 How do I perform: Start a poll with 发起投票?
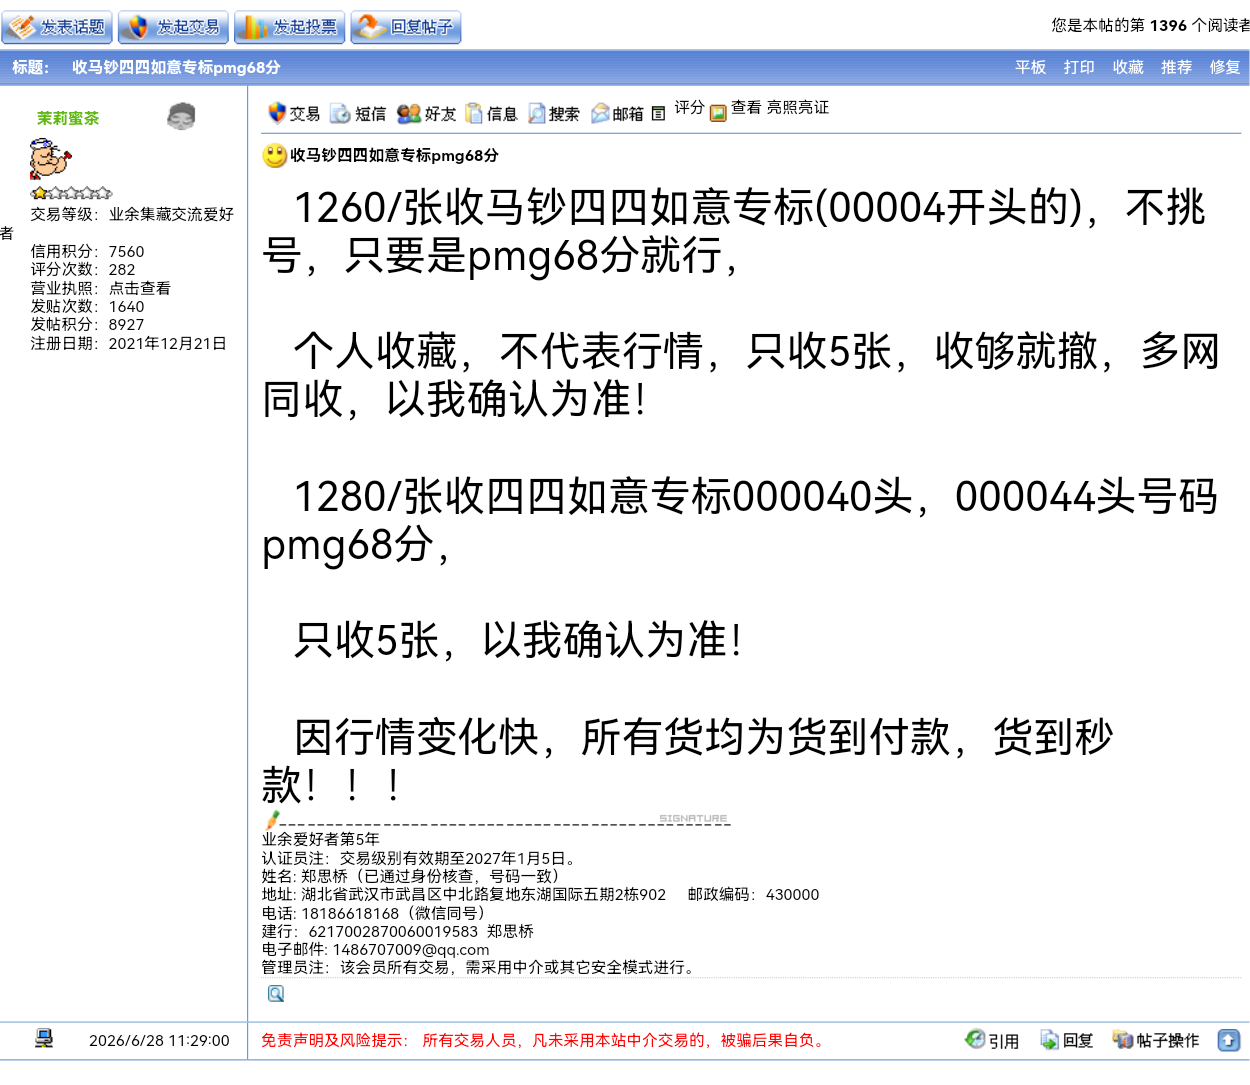point(289,27)
